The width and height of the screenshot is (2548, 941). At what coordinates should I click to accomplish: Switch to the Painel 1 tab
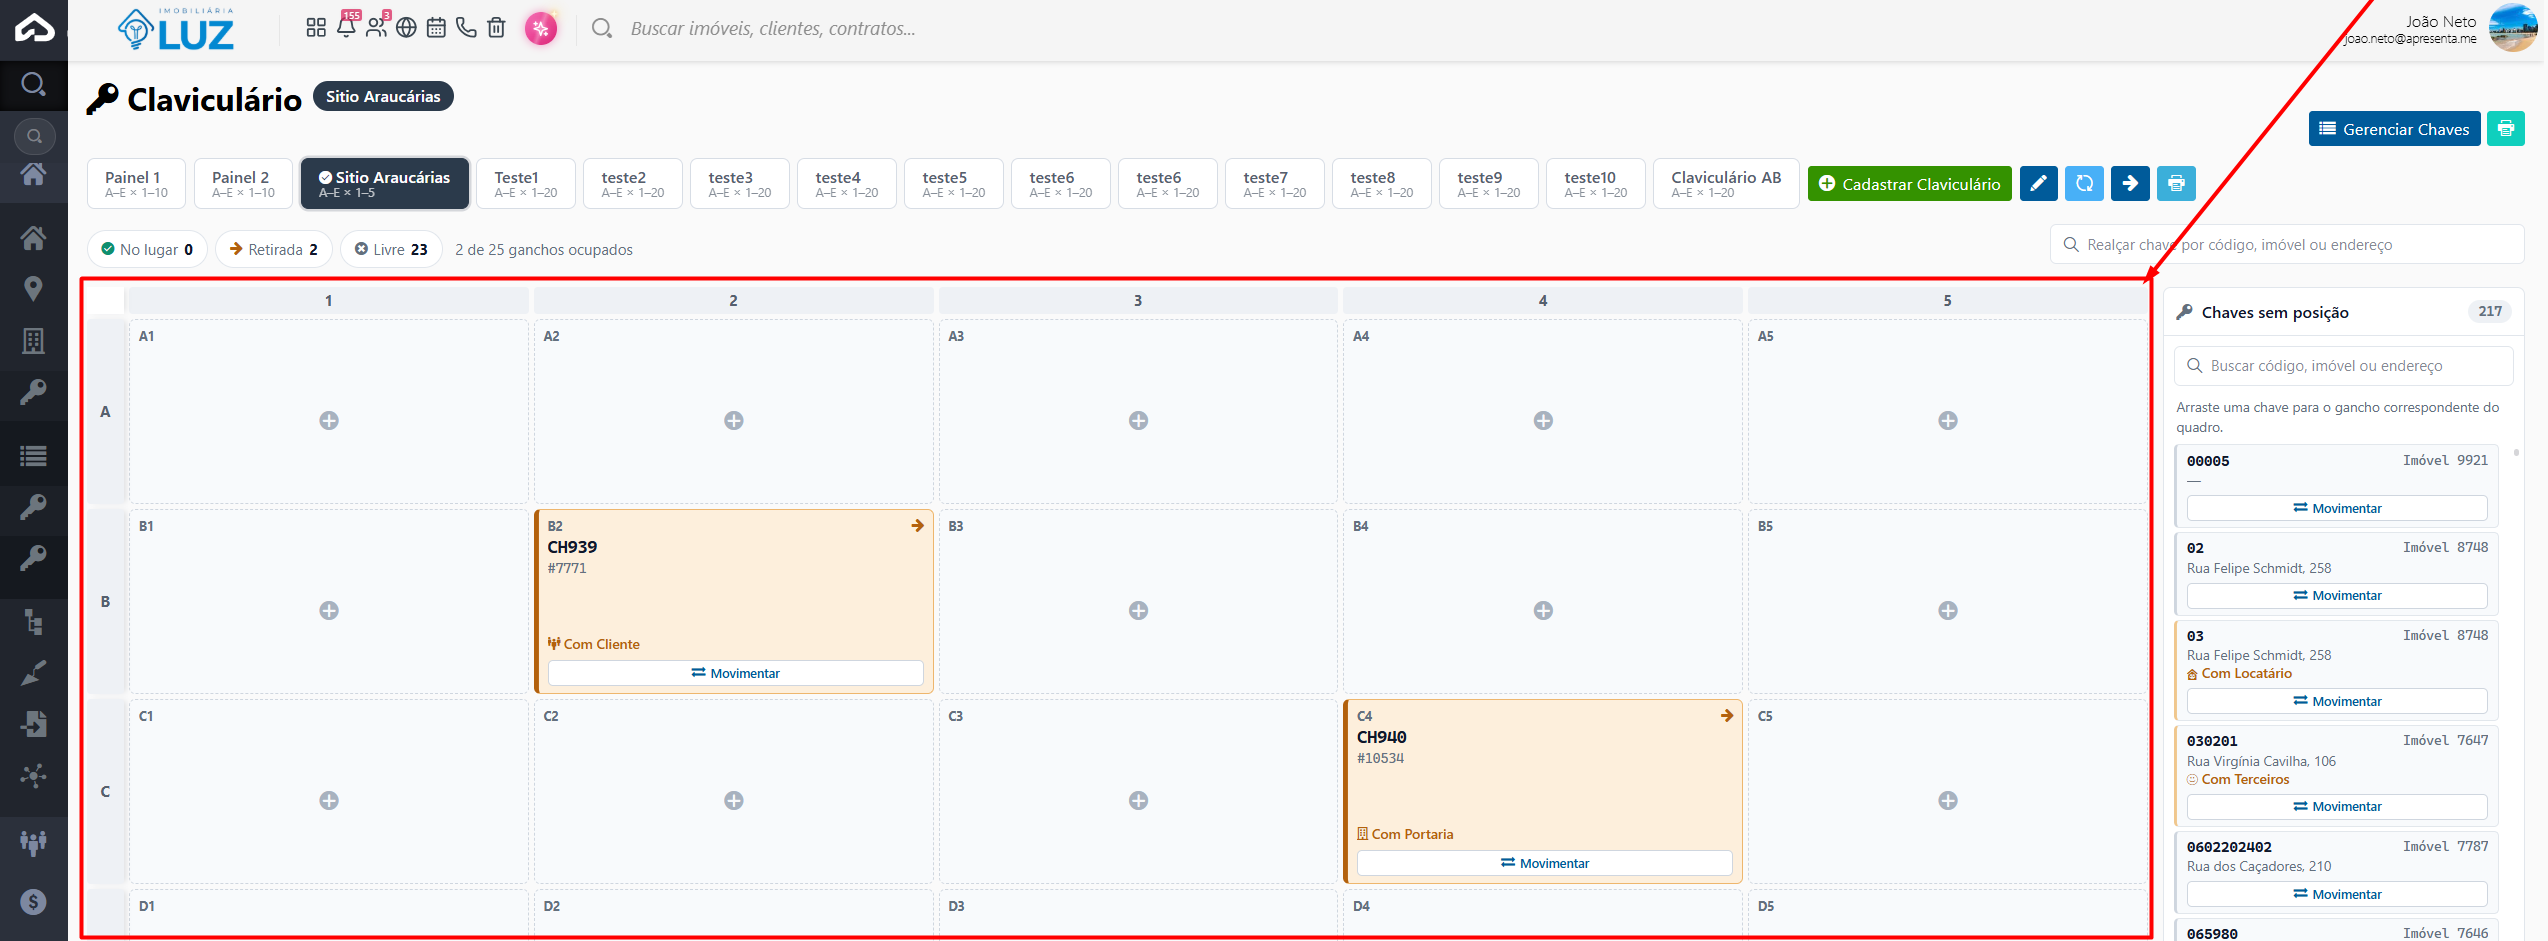pos(136,184)
